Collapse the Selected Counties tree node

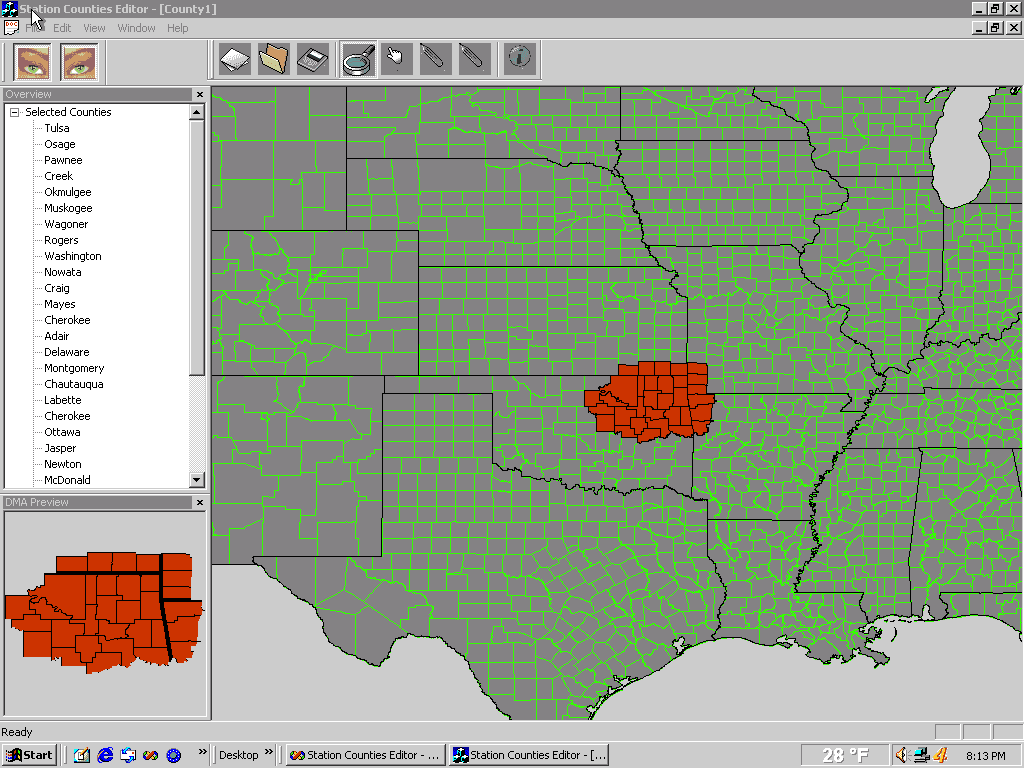coord(13,112)
